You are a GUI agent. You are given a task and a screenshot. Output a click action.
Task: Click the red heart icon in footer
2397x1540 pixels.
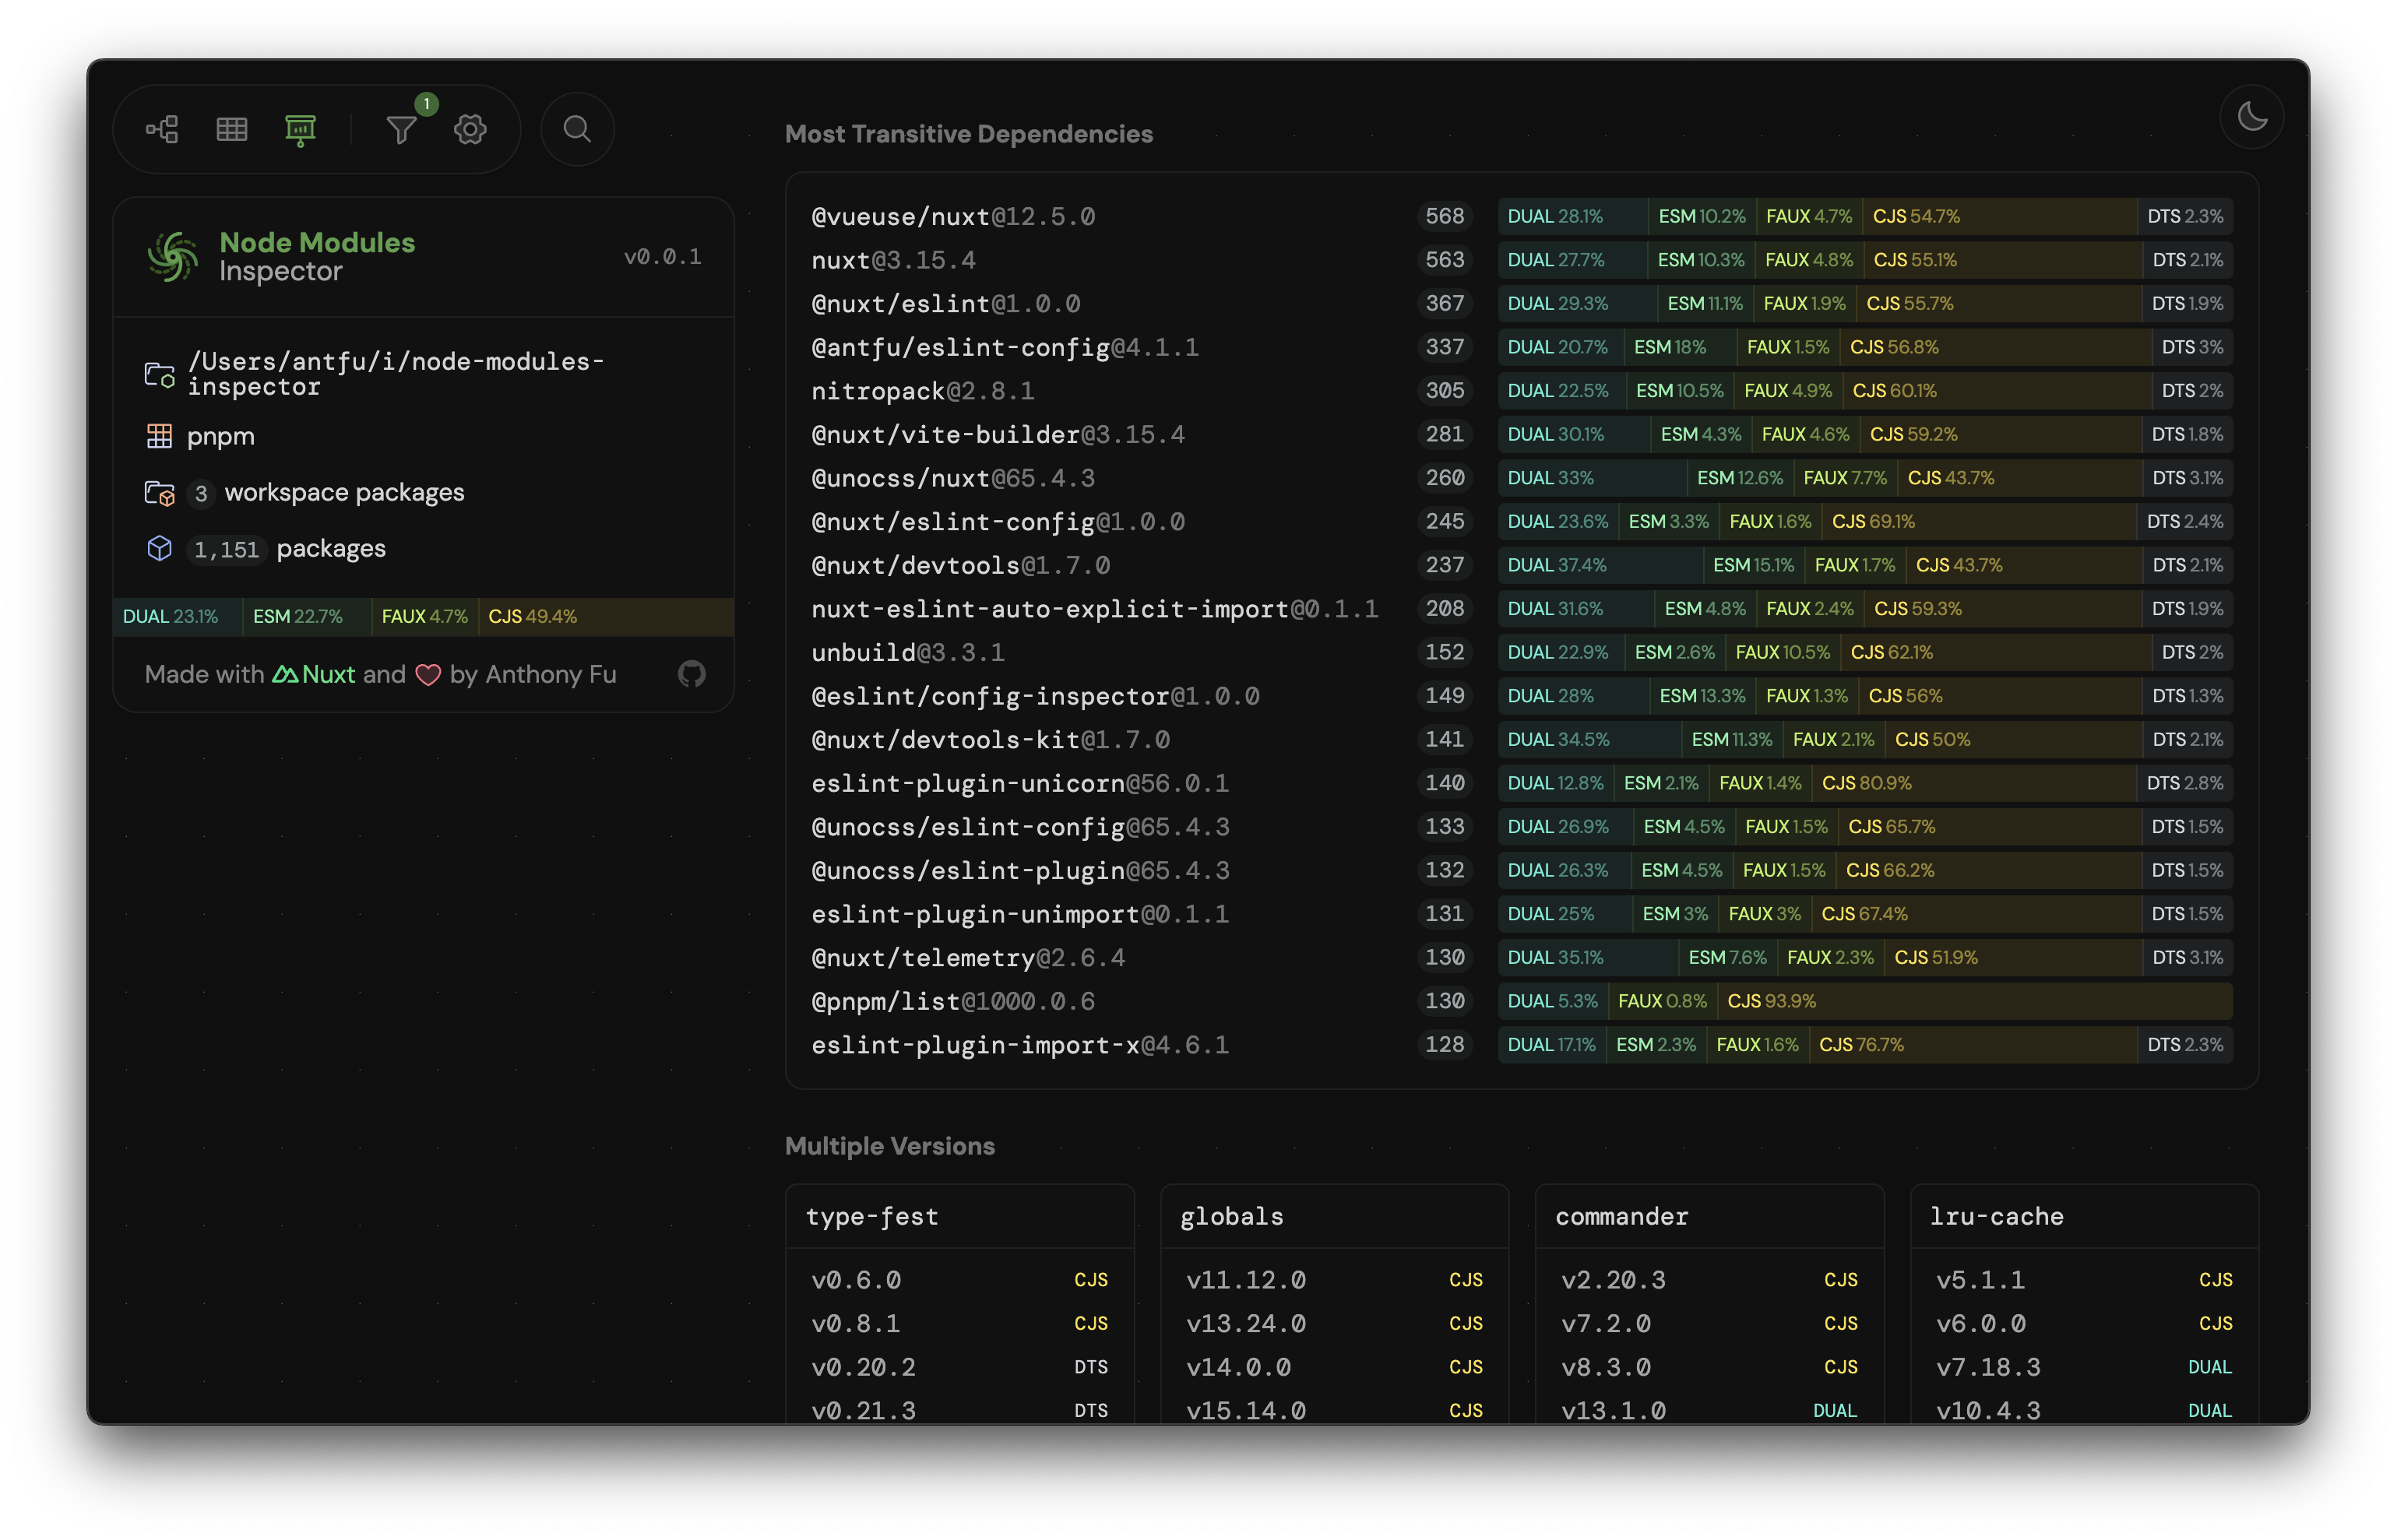tap(428, 675)
